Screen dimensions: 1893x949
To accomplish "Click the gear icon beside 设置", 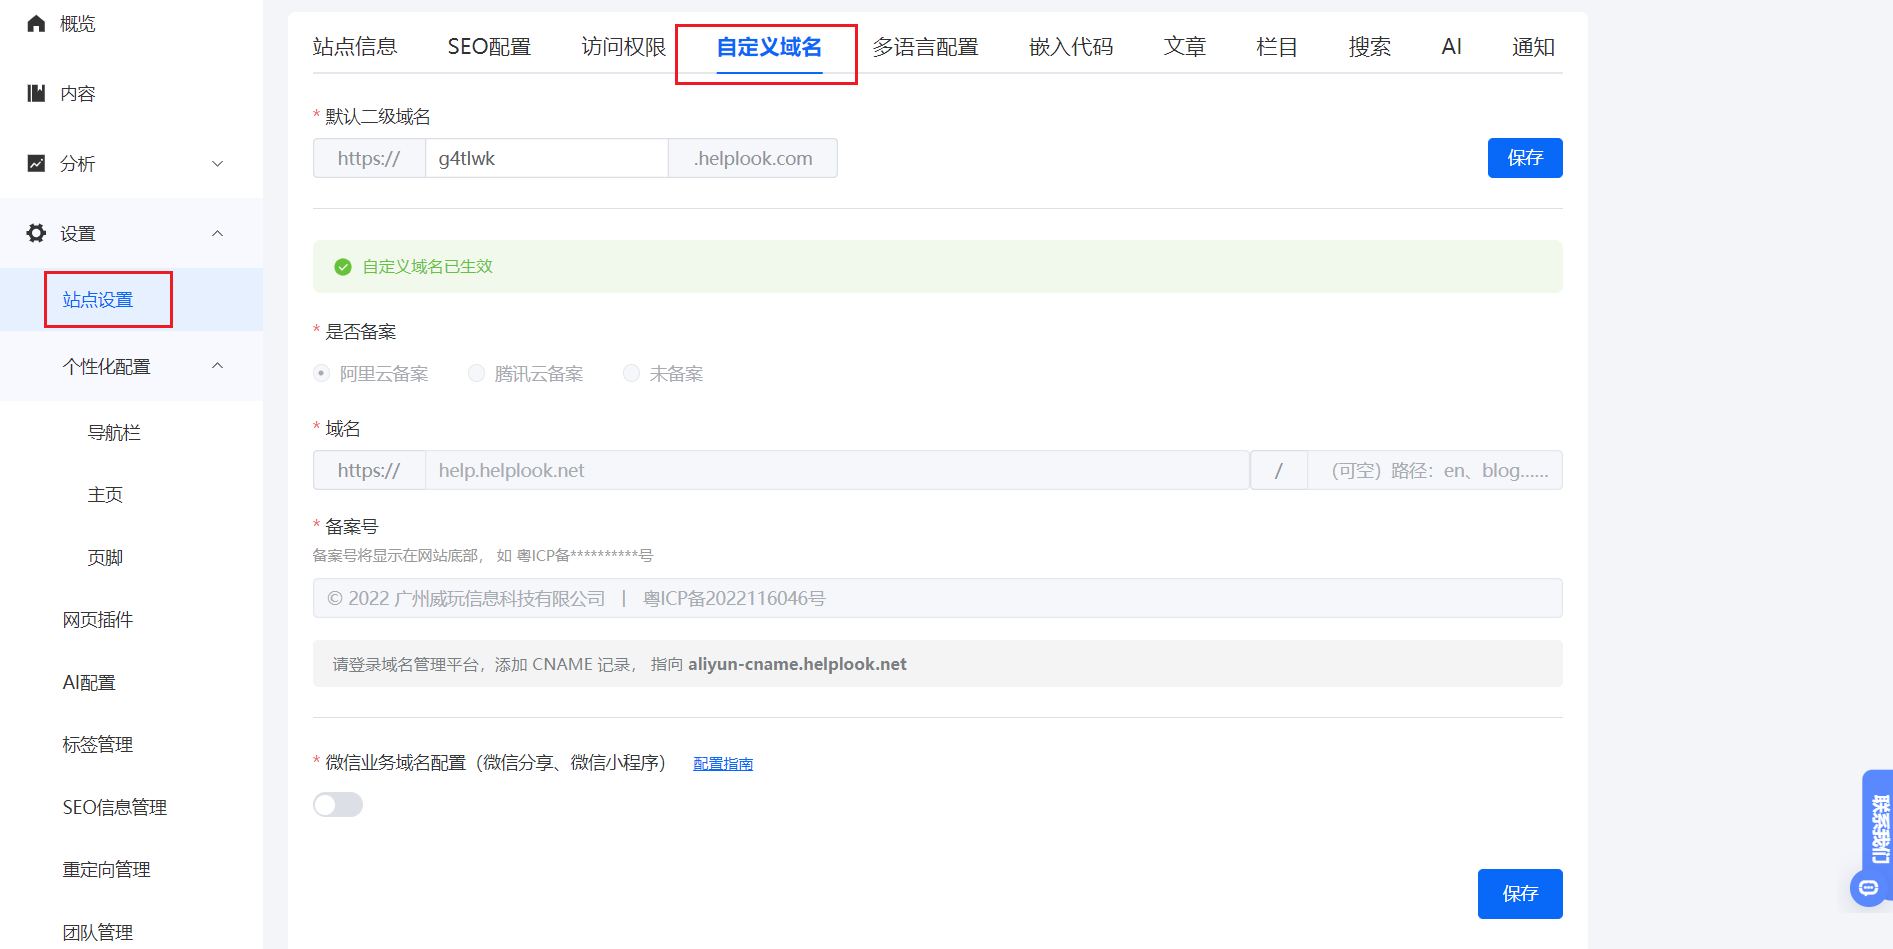I will (x=36, y=233).
